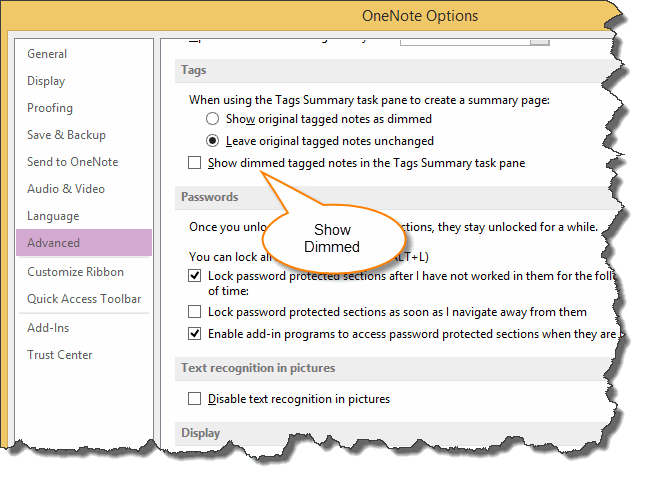Enable Show dimmed tagged notes checkbox

(x=194, y=163)
